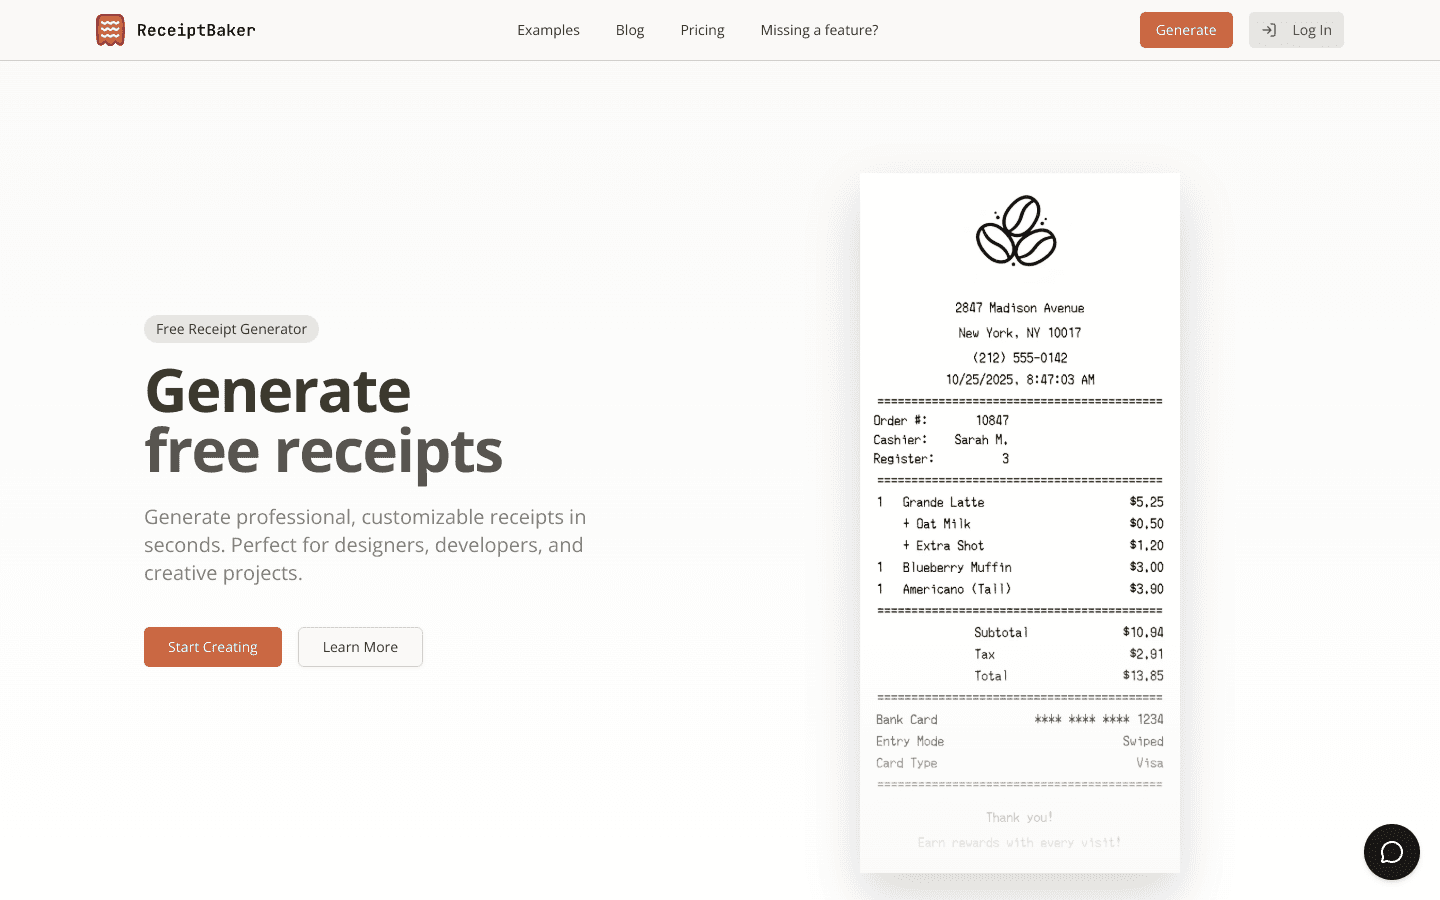Screen dimensions: 1440x900
Task: Click Start Creating button
Action: [x=213, y=647]
